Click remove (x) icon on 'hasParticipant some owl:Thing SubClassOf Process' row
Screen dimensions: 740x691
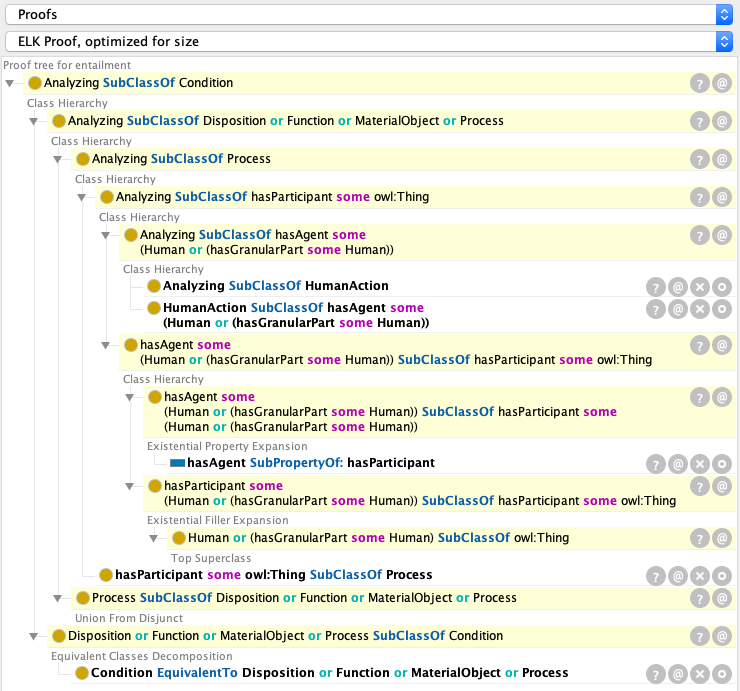click(700, 576)
